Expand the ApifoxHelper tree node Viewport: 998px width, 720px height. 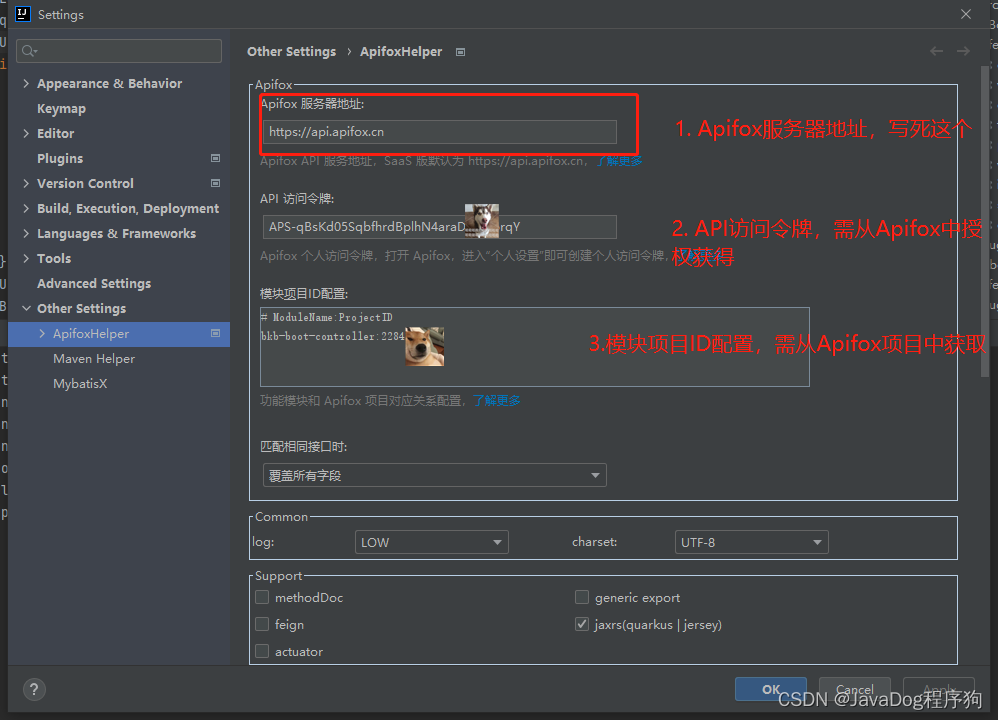(42, 334)
